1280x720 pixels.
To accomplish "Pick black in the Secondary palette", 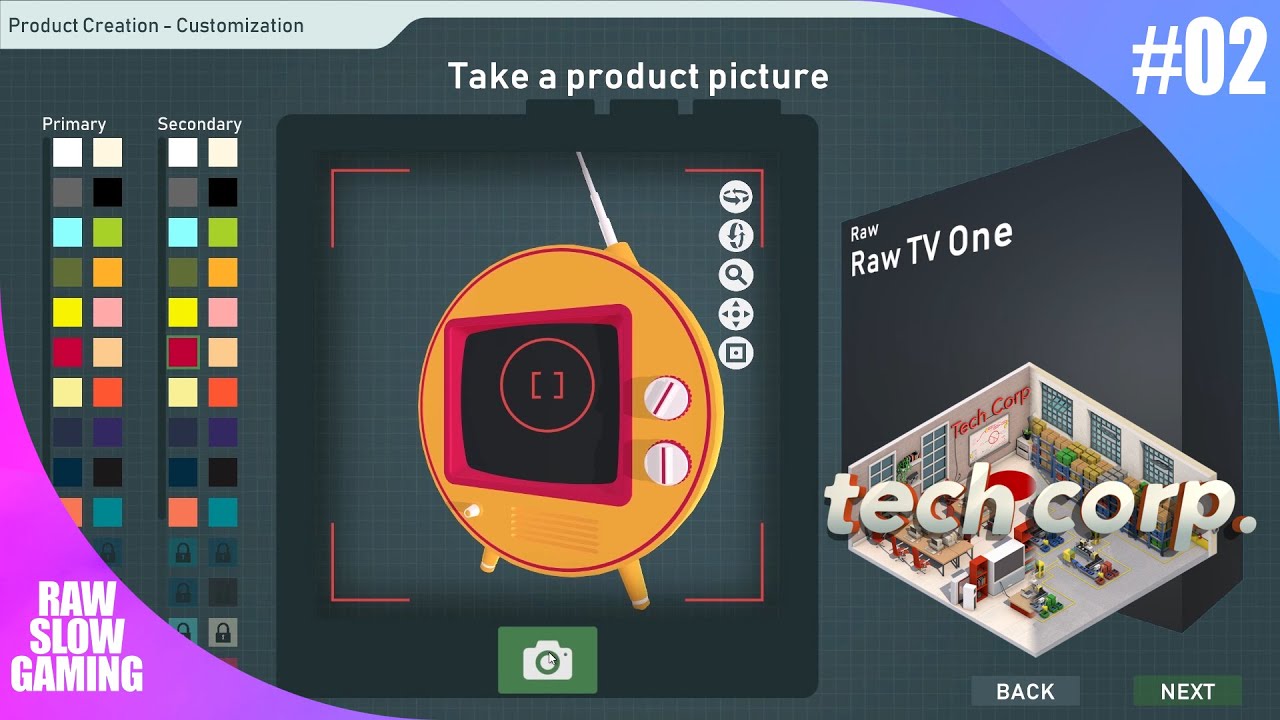I will pyautogui.click(x=223, y=192).
